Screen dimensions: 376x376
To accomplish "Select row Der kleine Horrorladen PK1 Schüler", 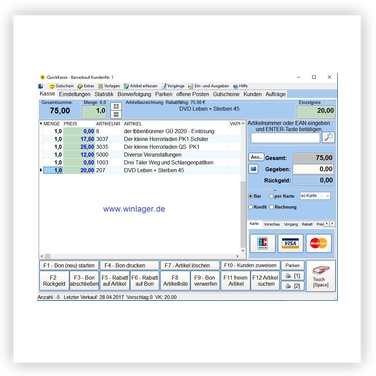I will pyautogui.click(x=140, y=139).
